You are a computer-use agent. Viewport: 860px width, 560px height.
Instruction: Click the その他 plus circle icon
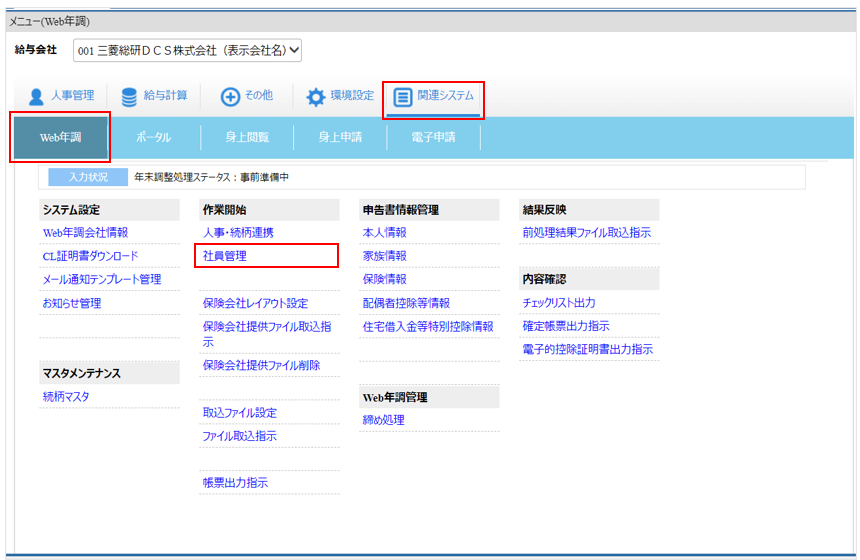(230, 97)
